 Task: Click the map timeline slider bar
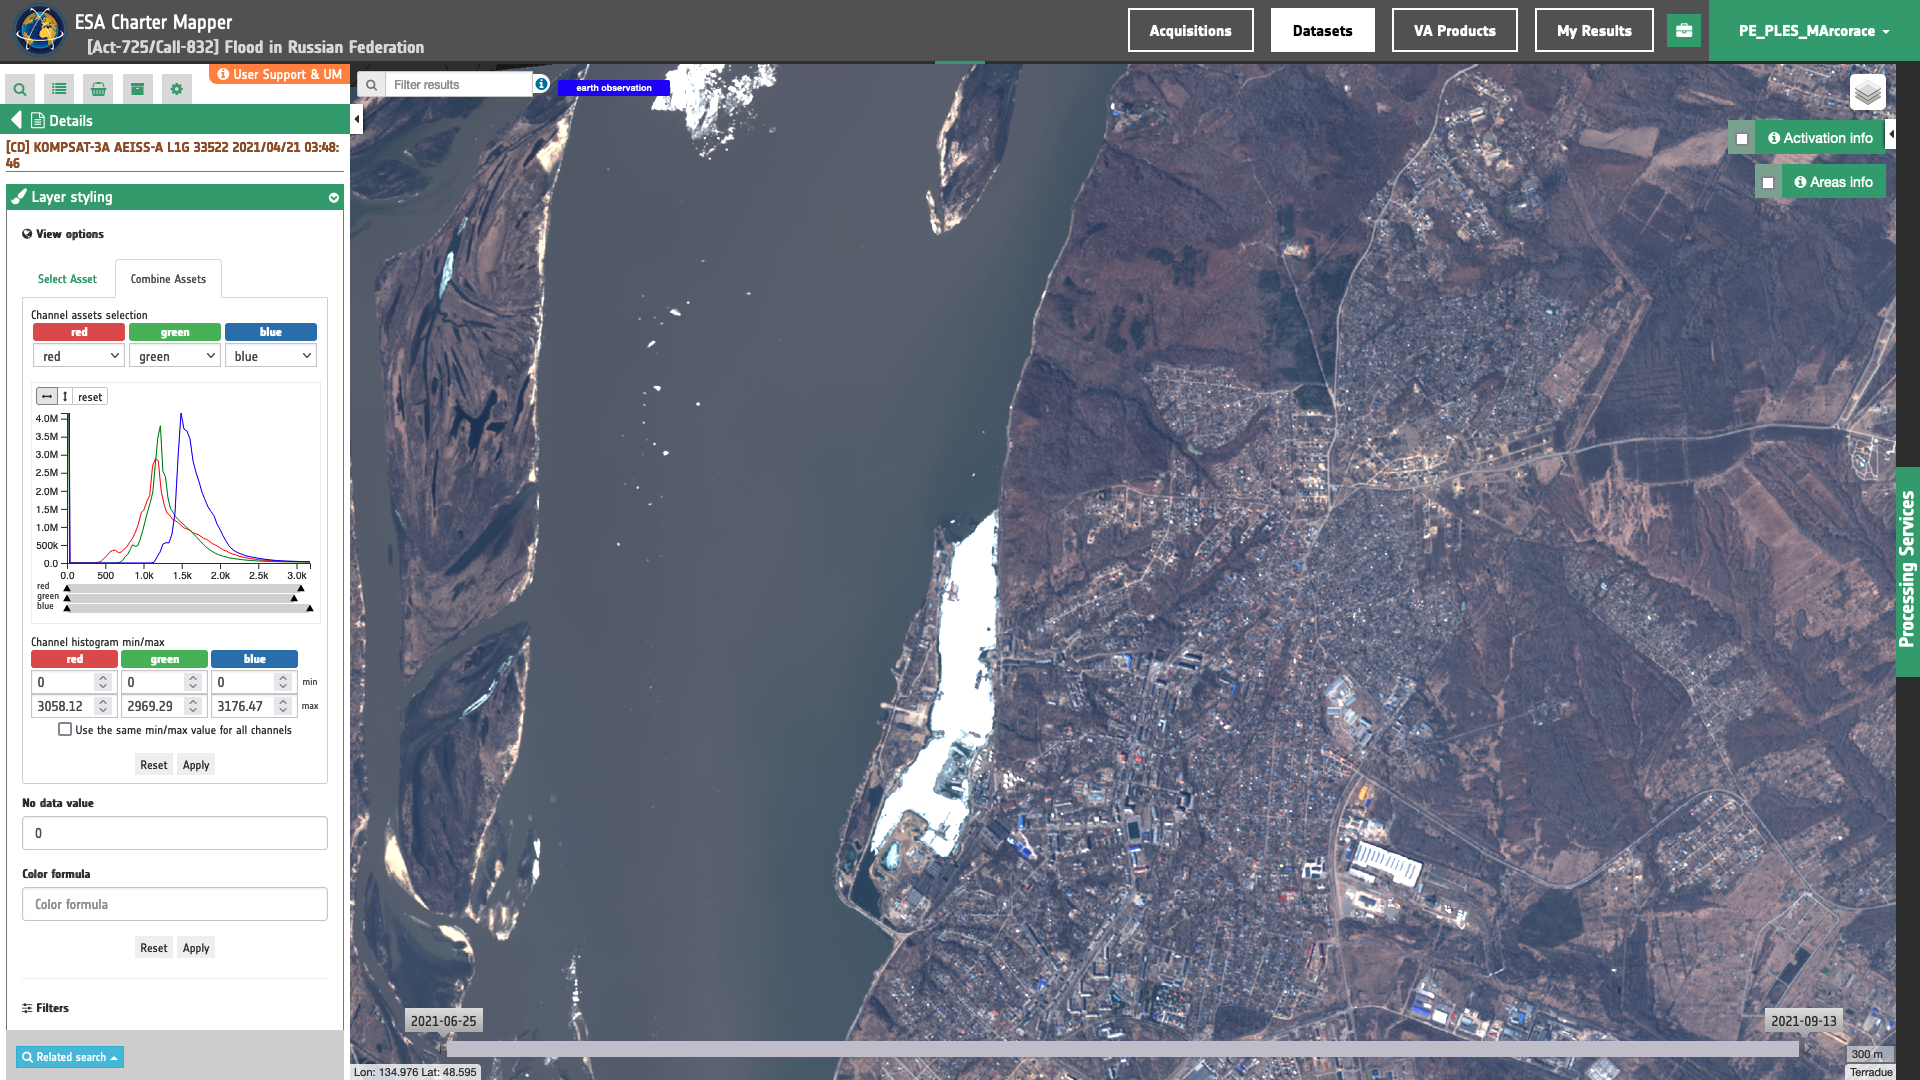[x=1122, y=1049]
